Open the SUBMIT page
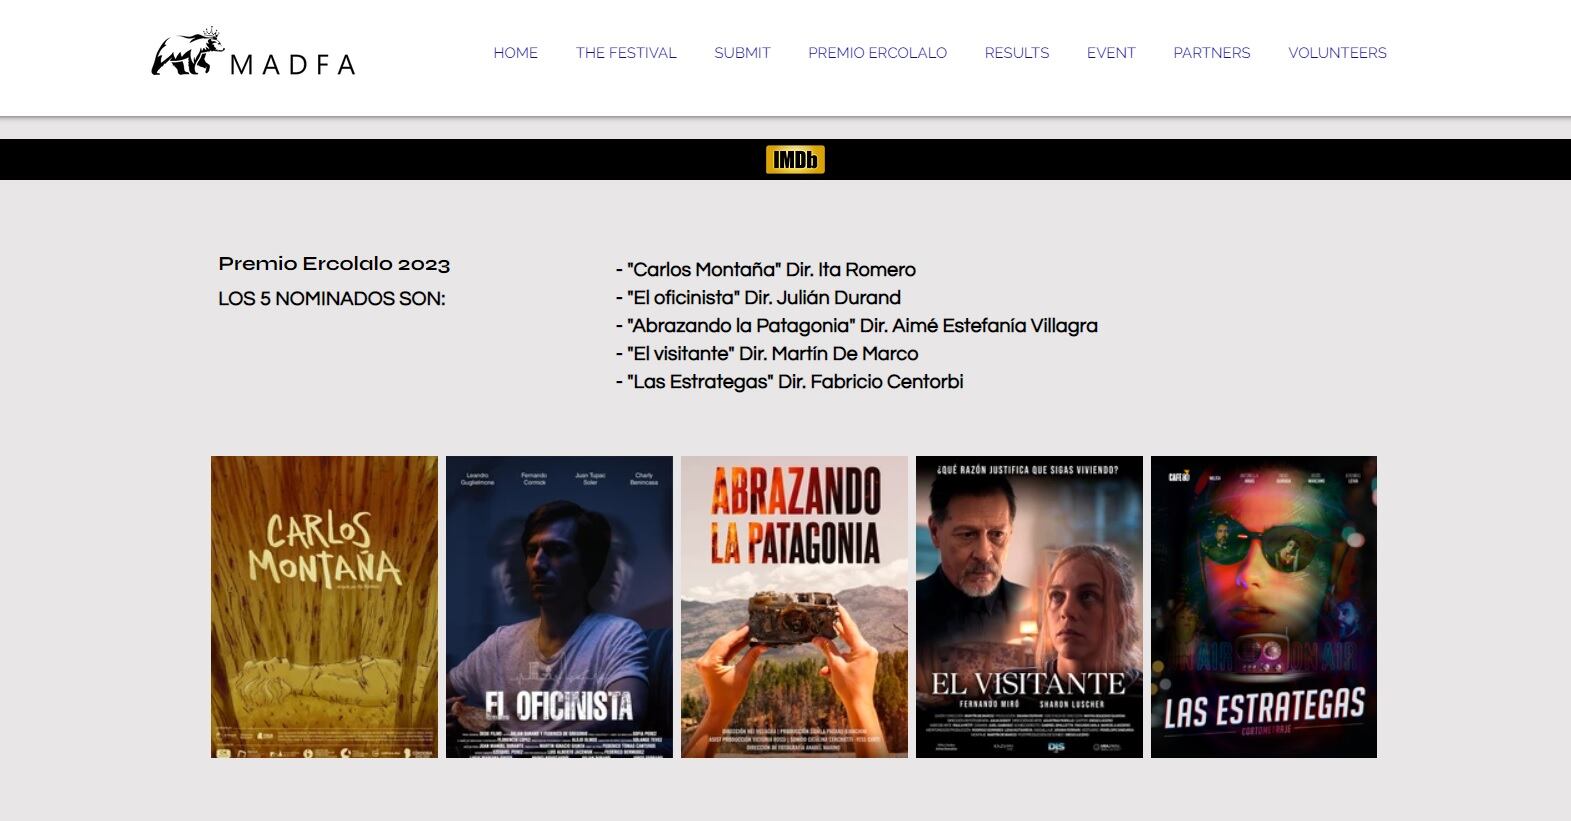 [742, 53]
